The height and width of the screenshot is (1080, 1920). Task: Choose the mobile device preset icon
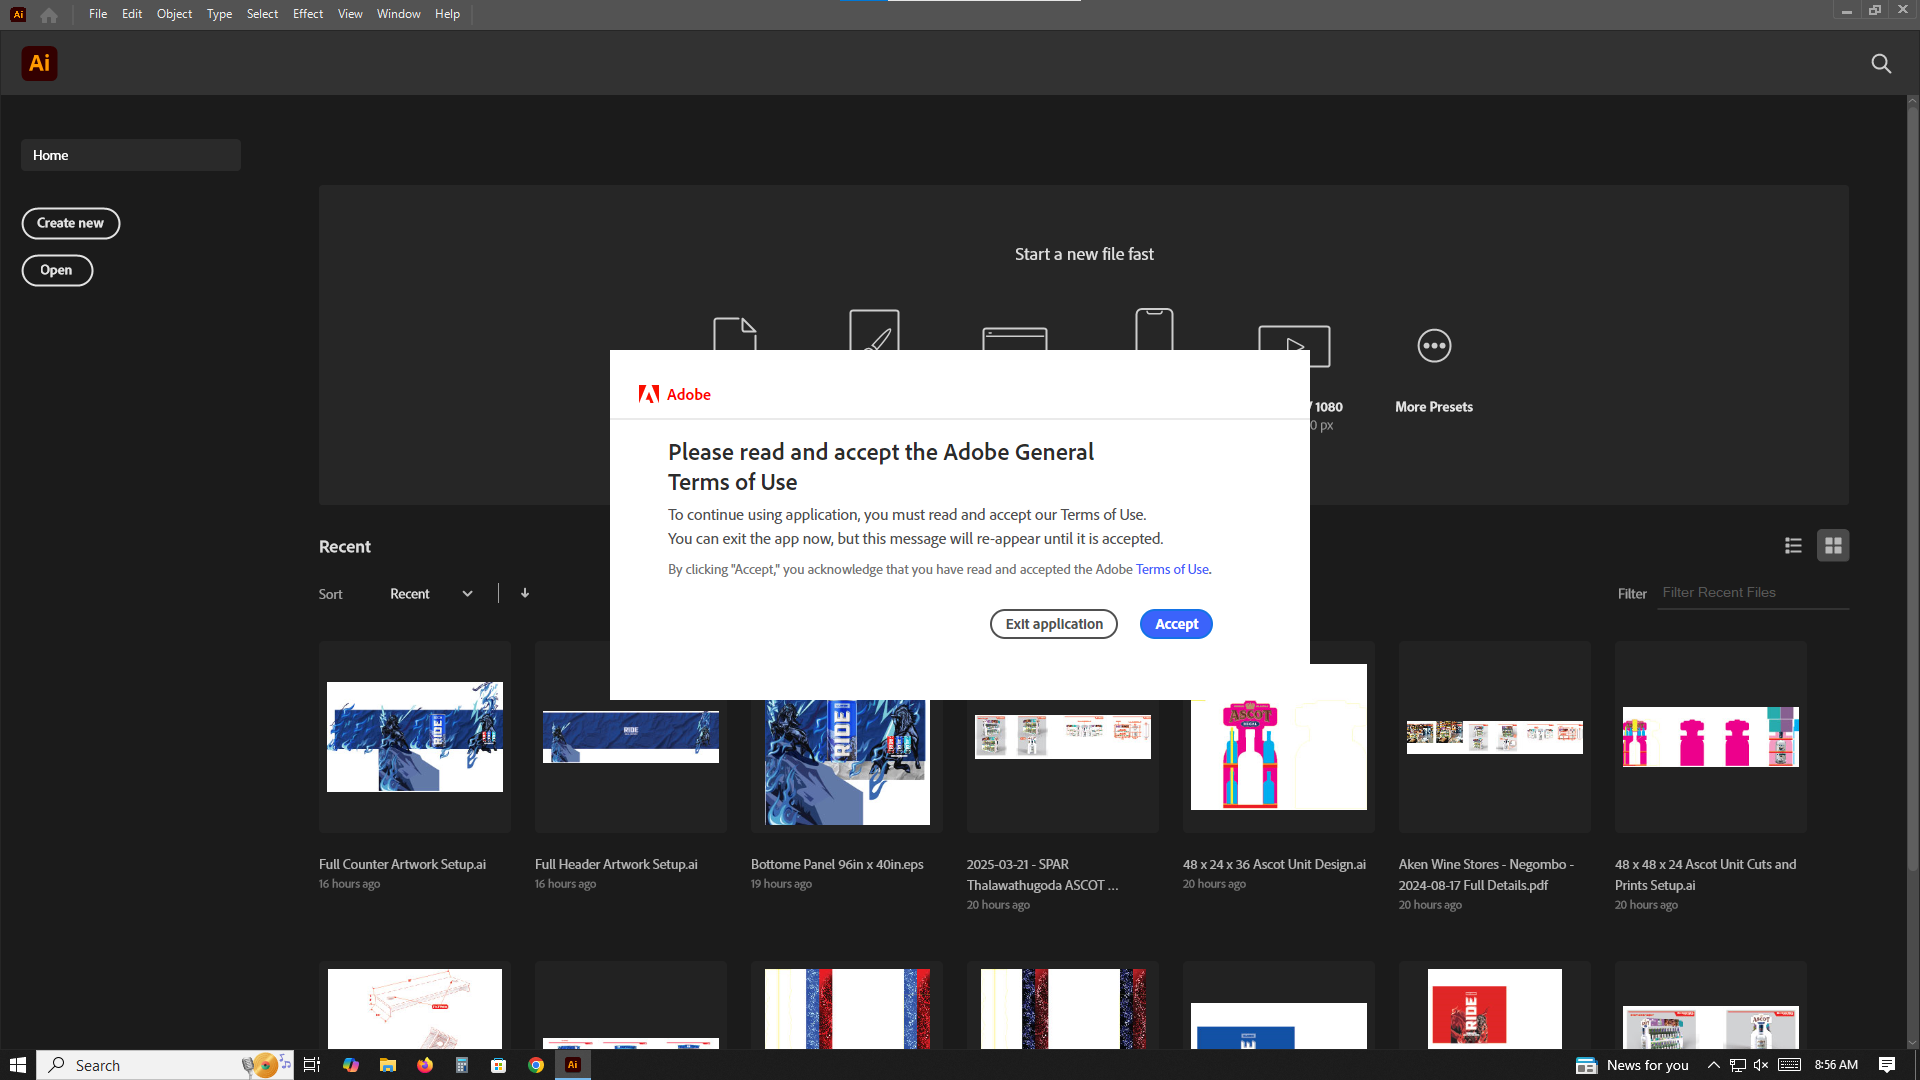coord(1154,328)
